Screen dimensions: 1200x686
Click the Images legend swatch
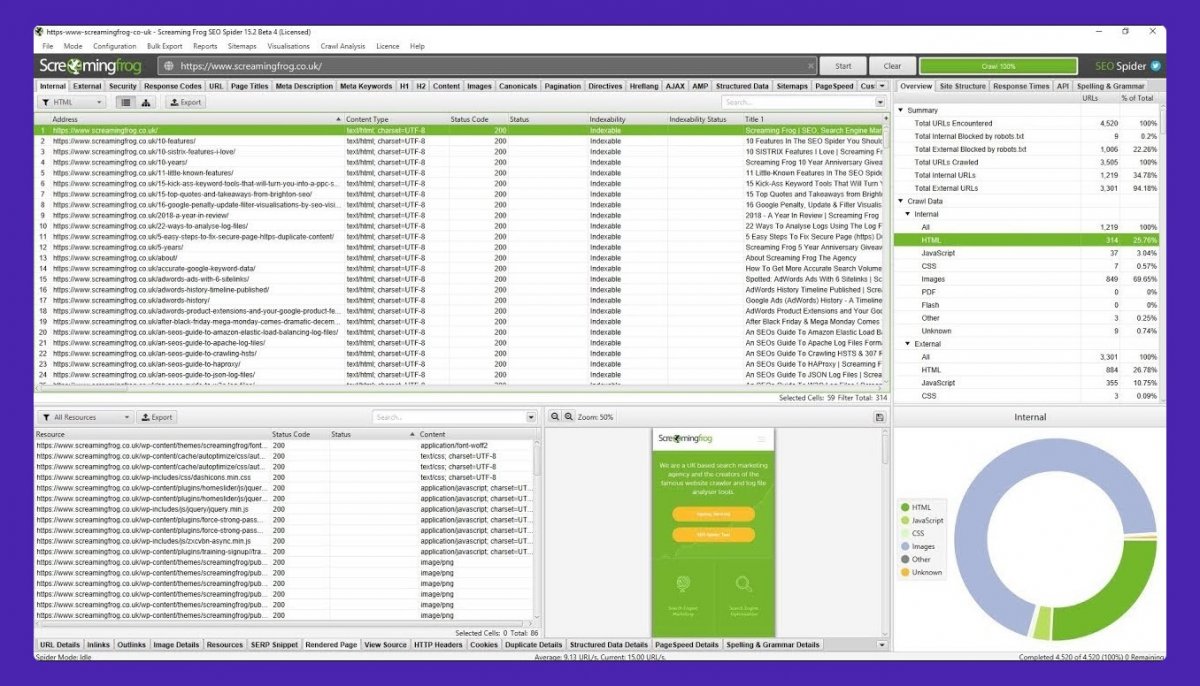pyautogui.click(x=905, y=547)
